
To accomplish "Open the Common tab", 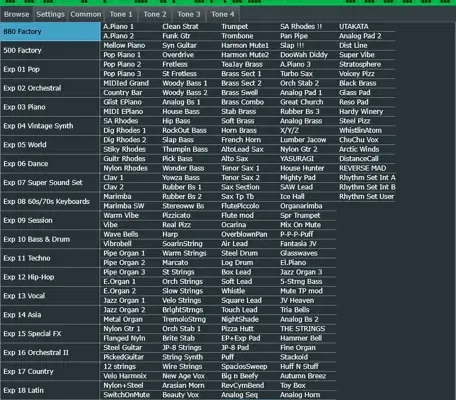I will click(x=85, y=14).
